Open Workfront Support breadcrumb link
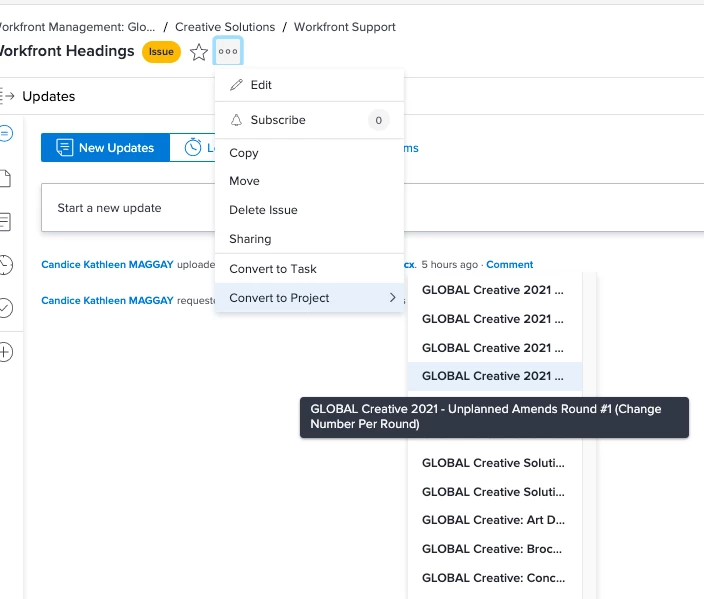704x599 pixels. click(x=344, y=27)
